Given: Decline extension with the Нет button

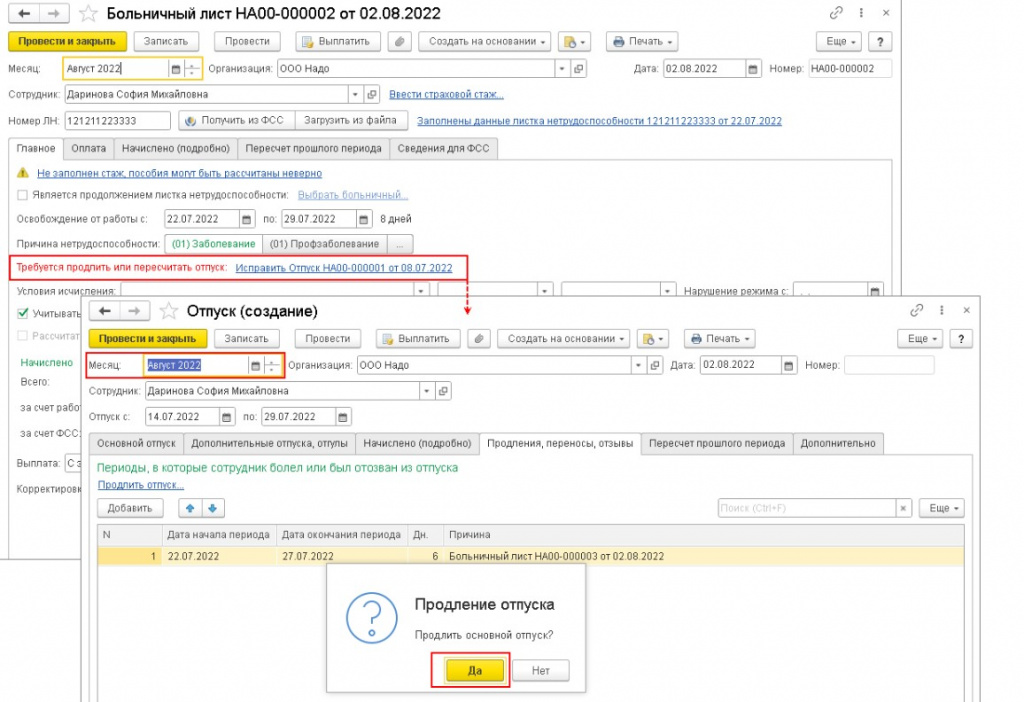Looking at the screenshot, I should (x=541, y=671).
